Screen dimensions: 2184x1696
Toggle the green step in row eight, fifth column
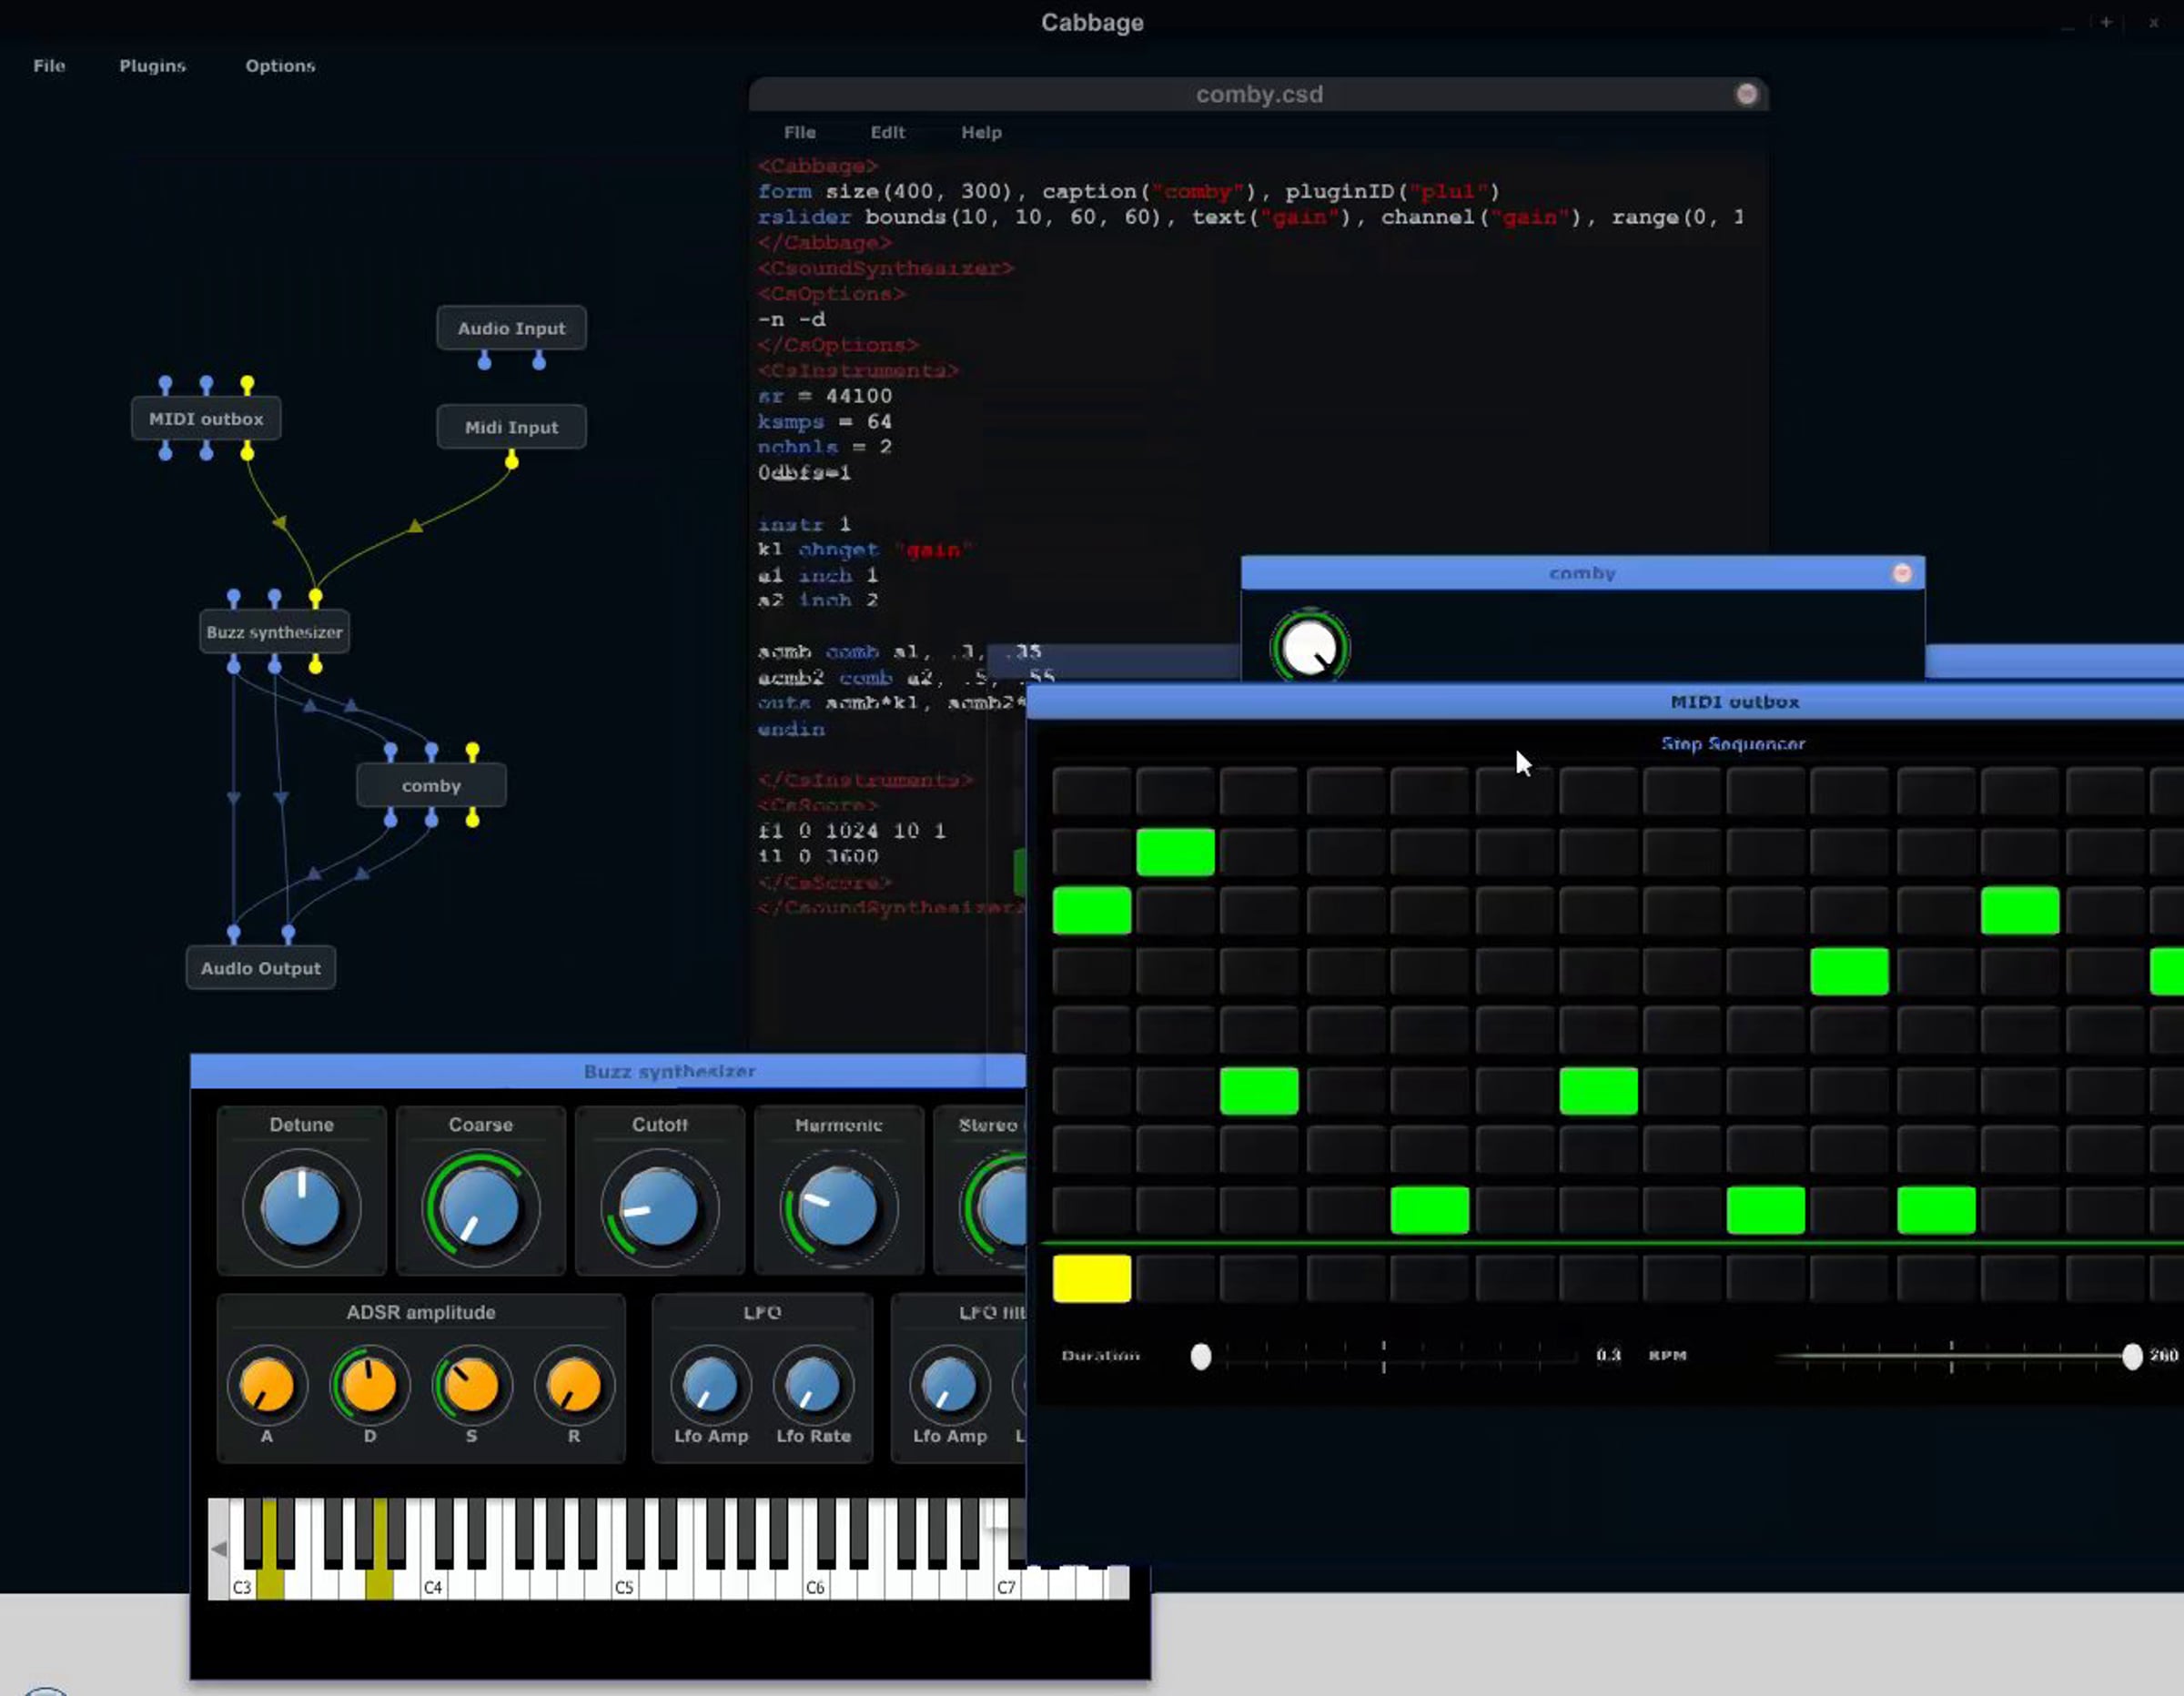click(x=1430, y=1211)
